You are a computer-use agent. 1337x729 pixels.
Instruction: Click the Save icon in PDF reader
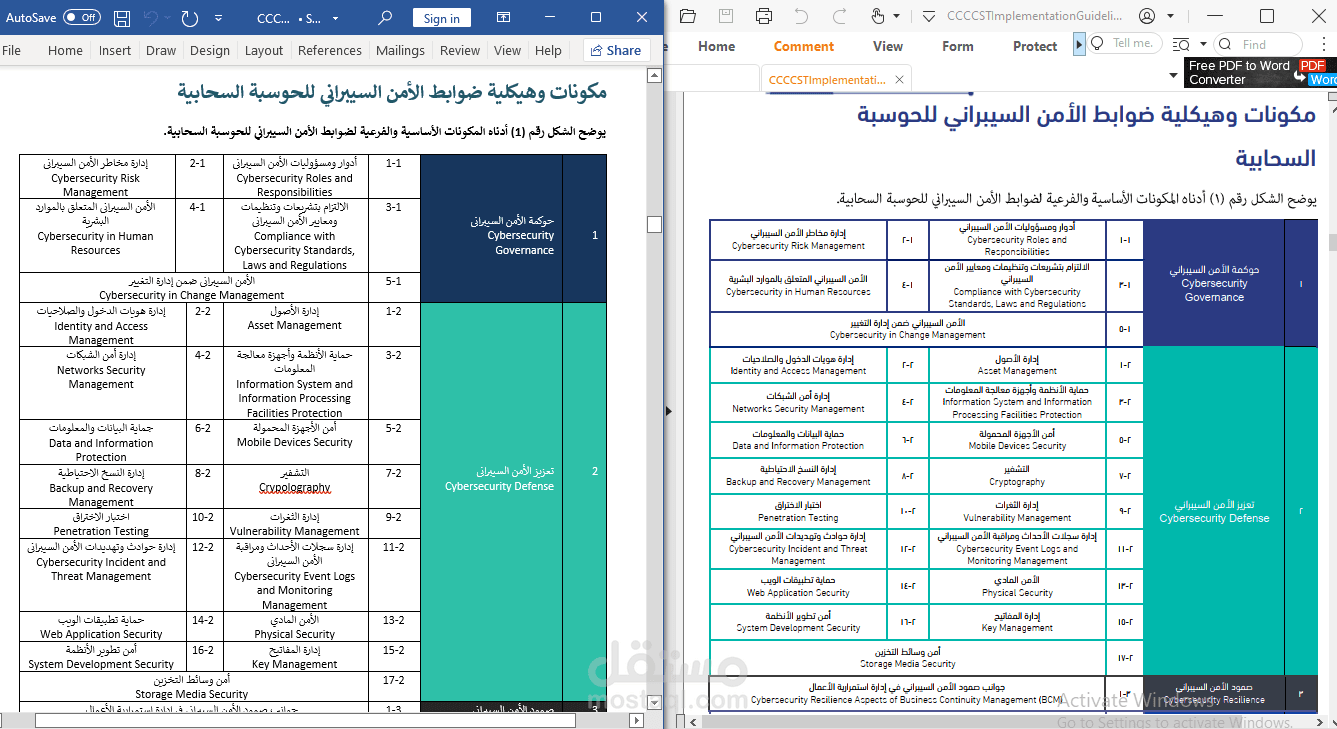point(726,16)
